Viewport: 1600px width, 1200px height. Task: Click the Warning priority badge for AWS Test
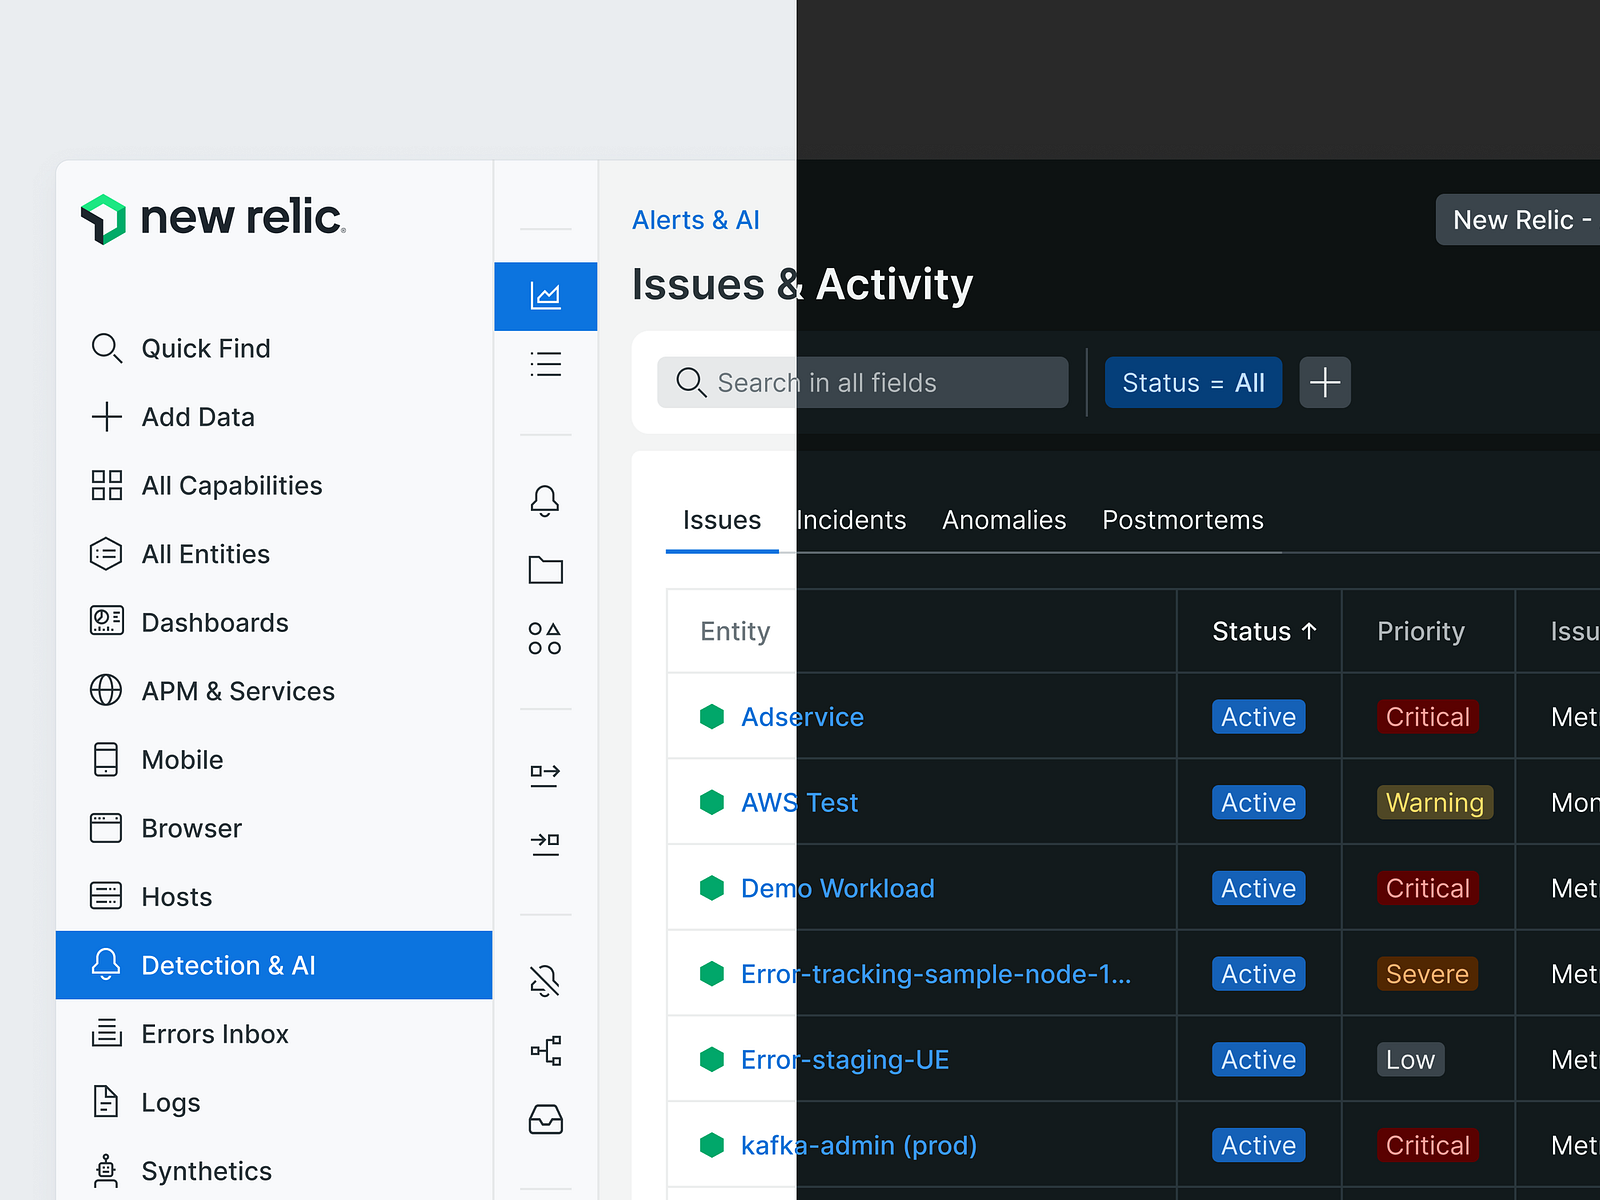(1434, 802)
